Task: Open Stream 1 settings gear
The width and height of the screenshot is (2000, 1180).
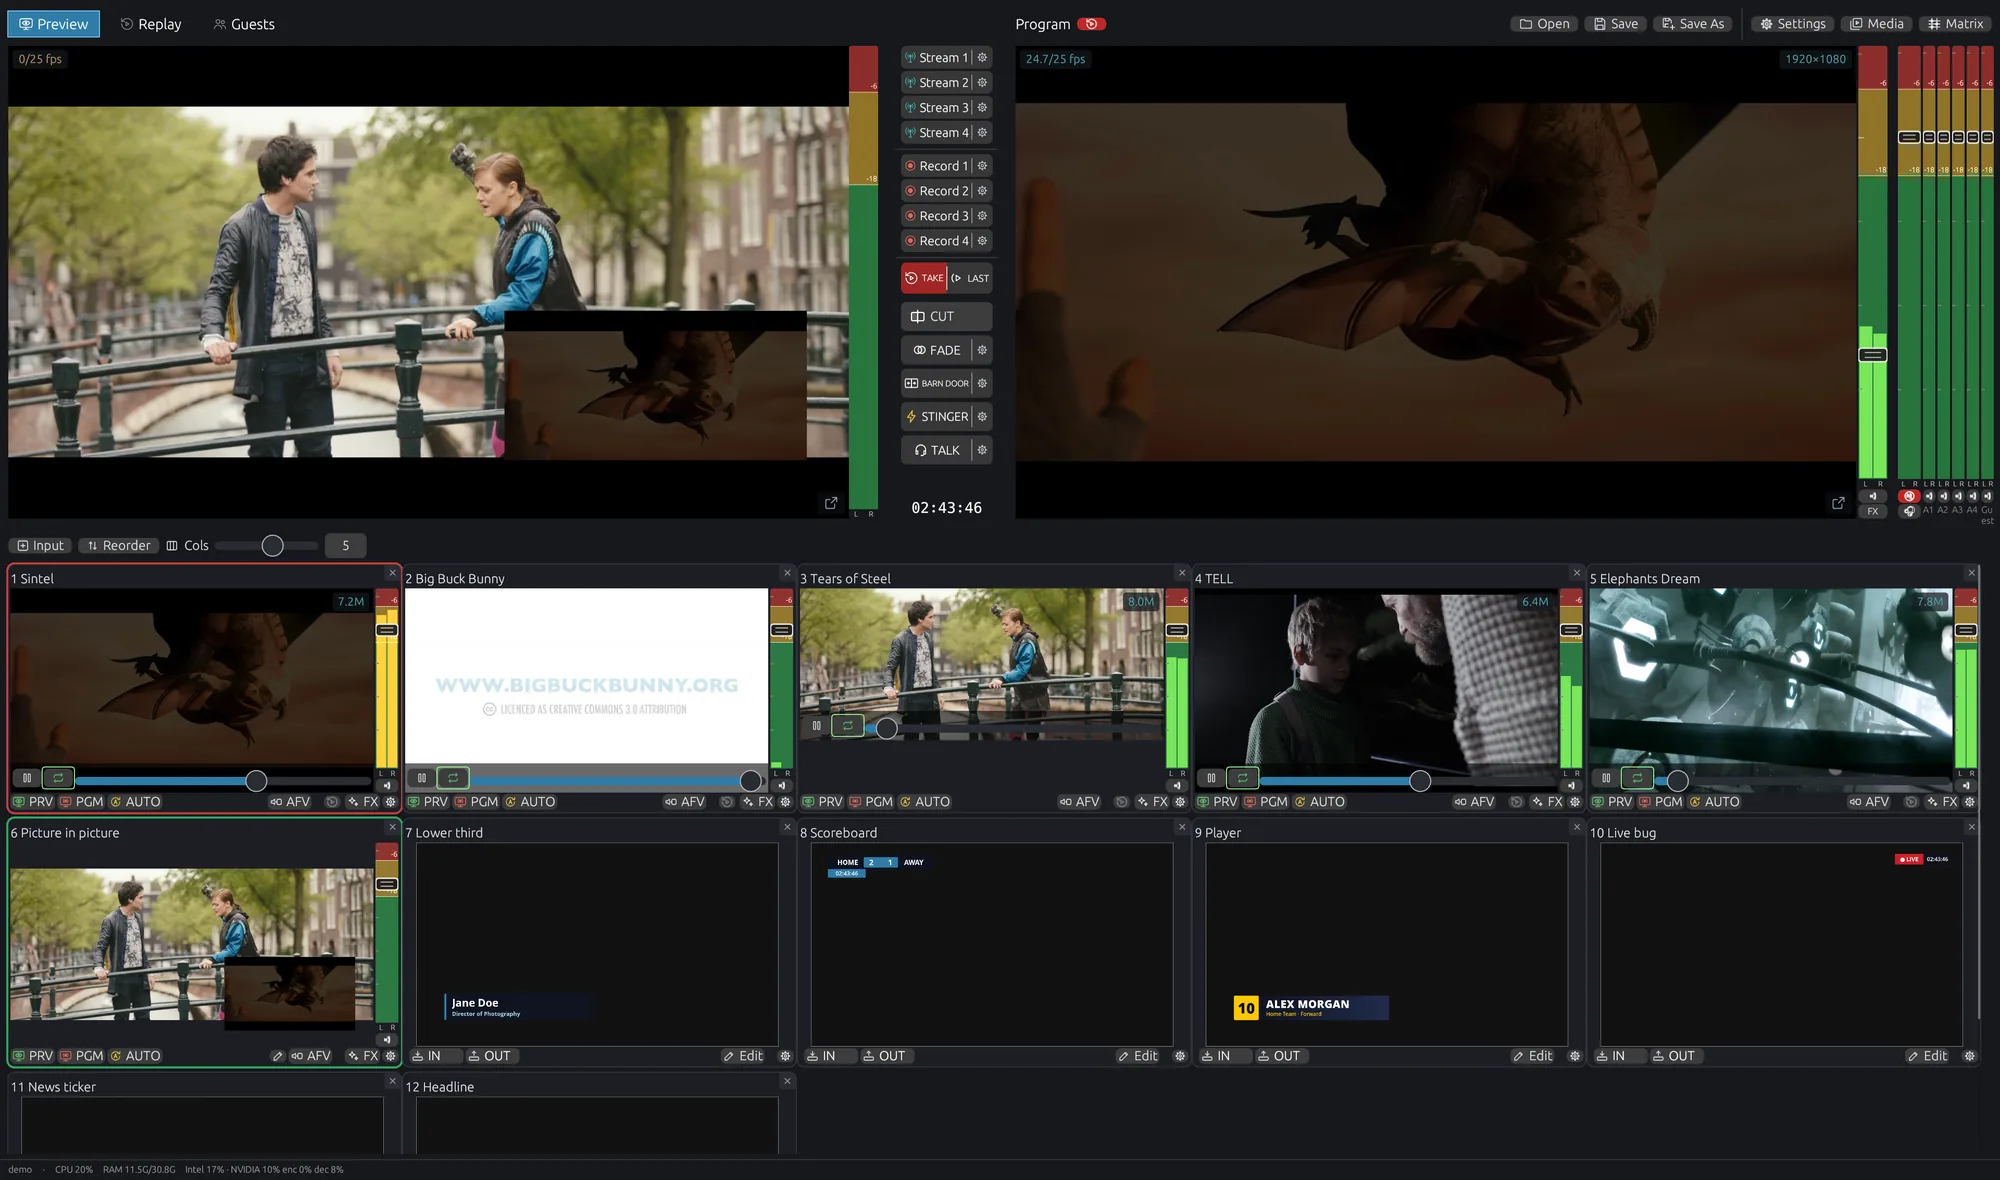Action: [x=982, y=58]
